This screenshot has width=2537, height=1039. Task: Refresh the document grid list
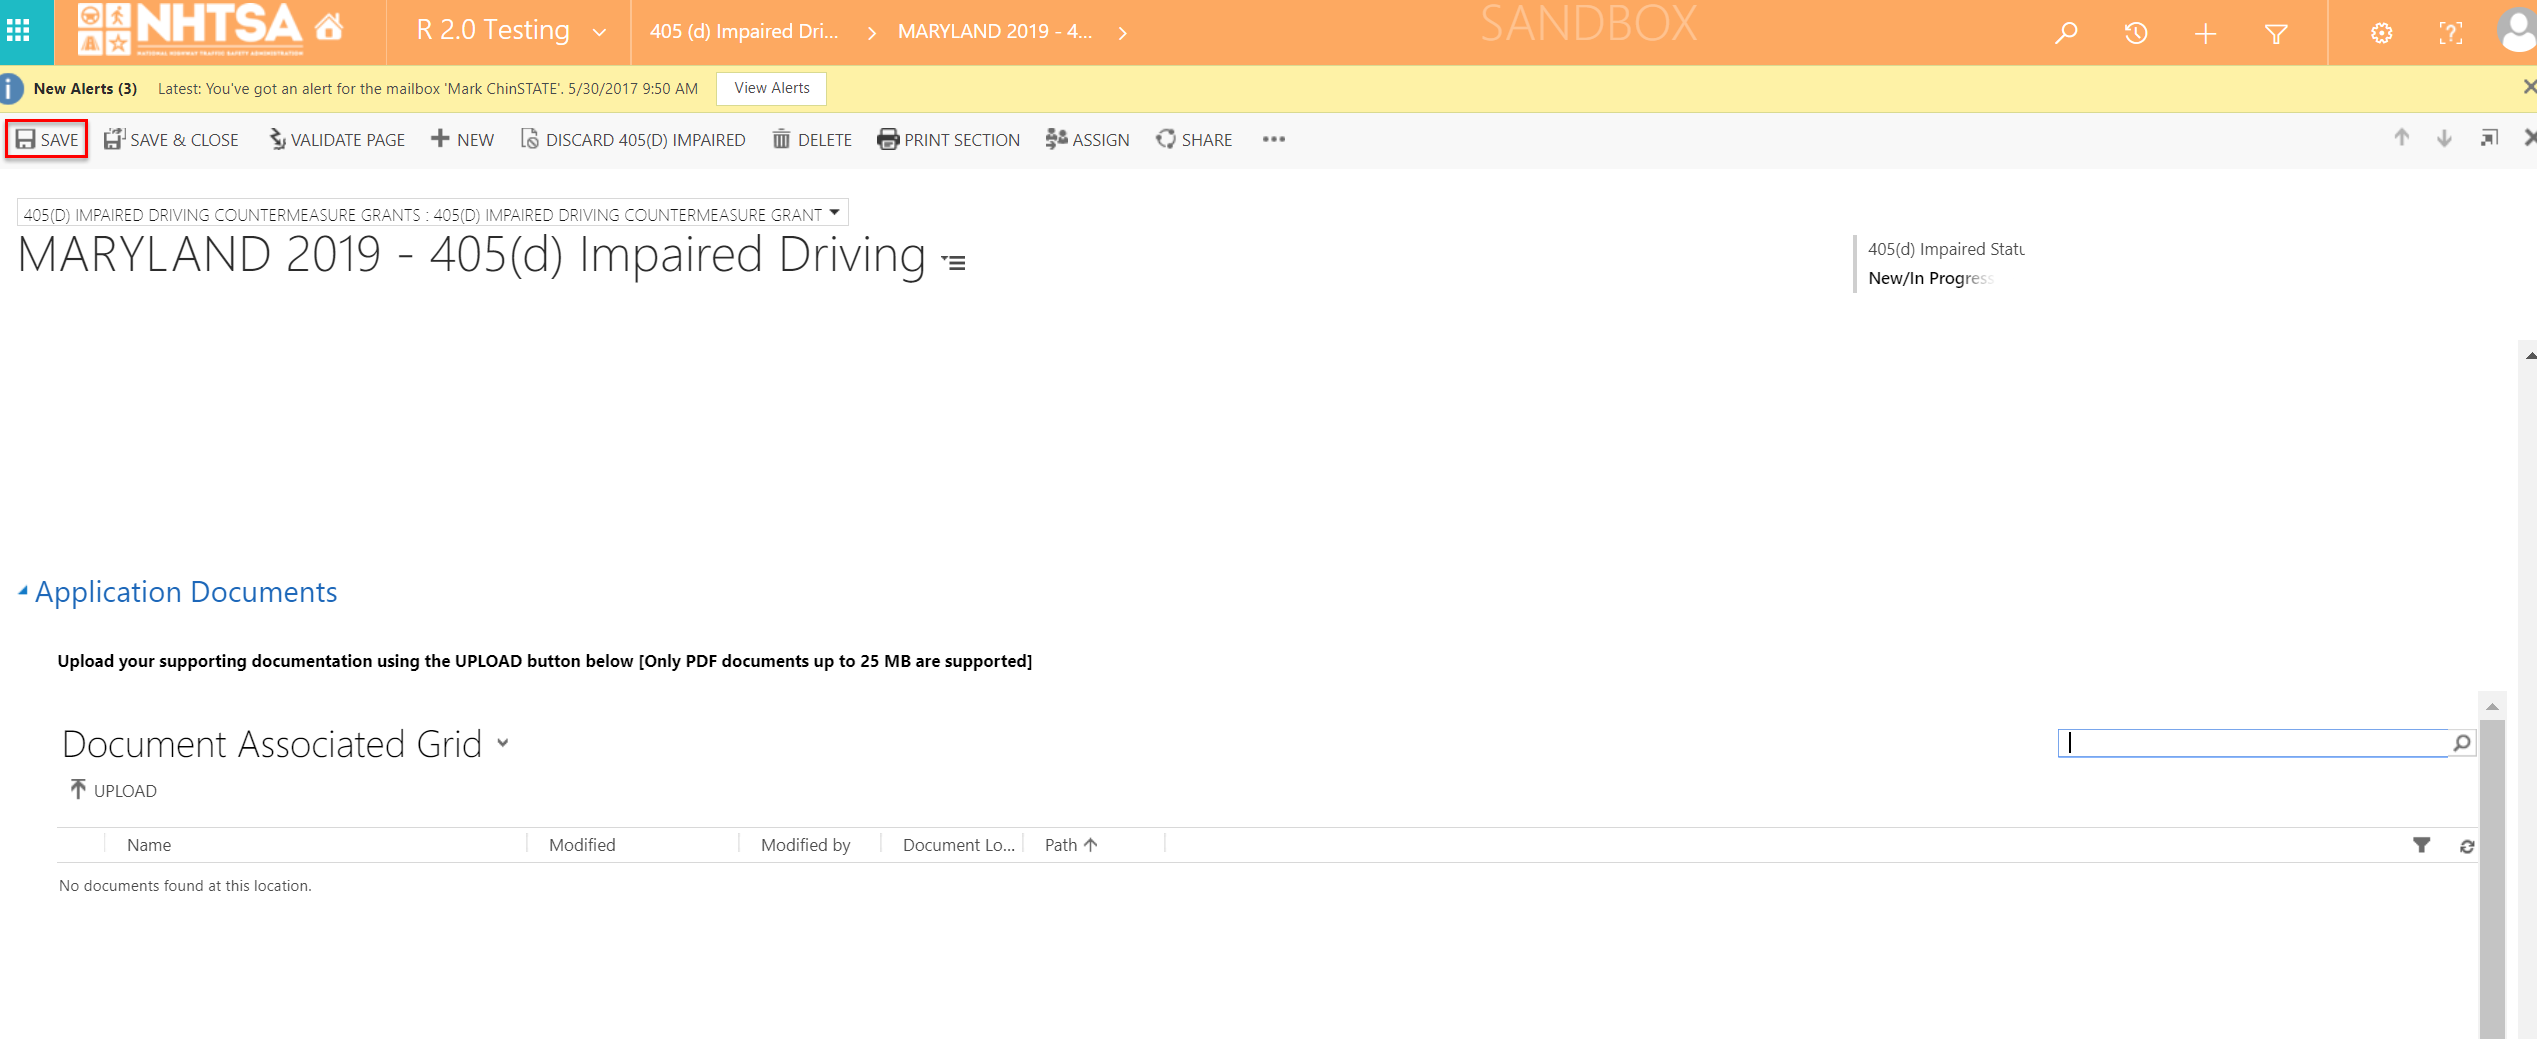tap(2466, 846)
